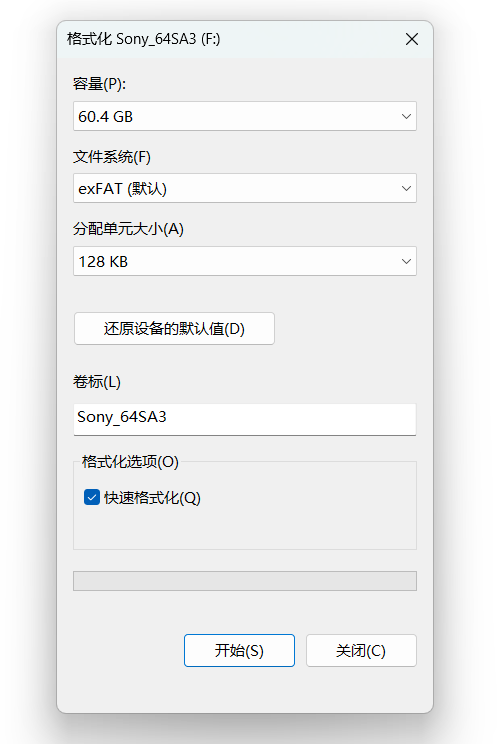
Task: Focus the Sony_64SA3 volume label field
Action: (245, 419)
